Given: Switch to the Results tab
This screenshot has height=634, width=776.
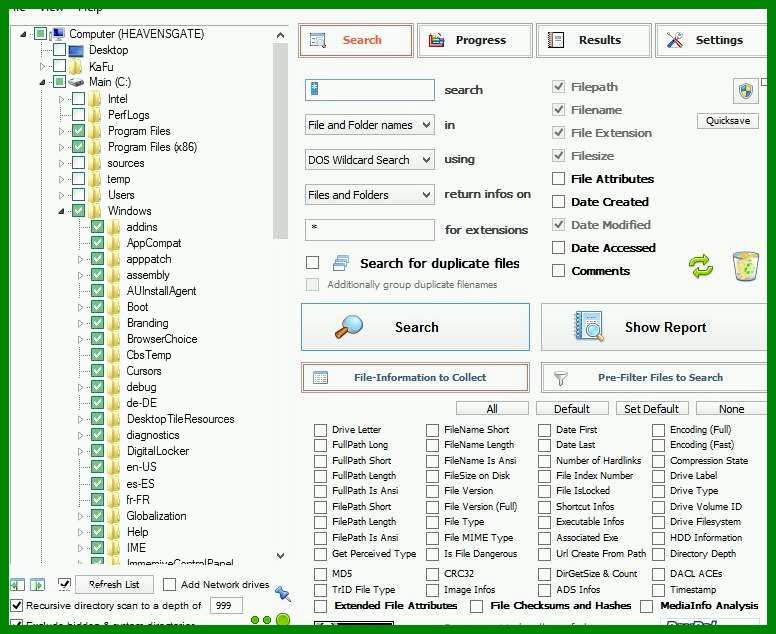Looking at the screenshot, I should [x=594, y=40].
